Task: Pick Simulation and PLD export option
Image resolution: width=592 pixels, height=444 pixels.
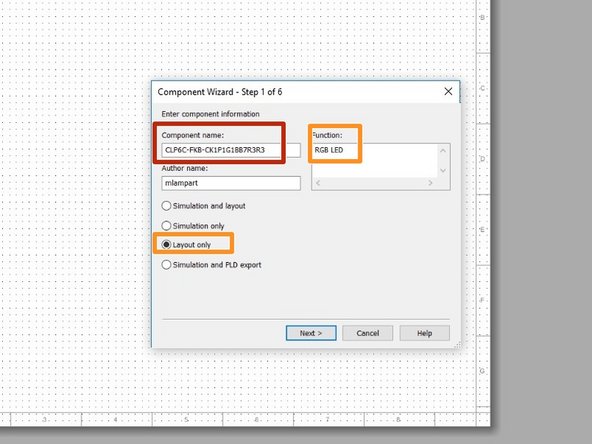Action: tap(211, 265)
